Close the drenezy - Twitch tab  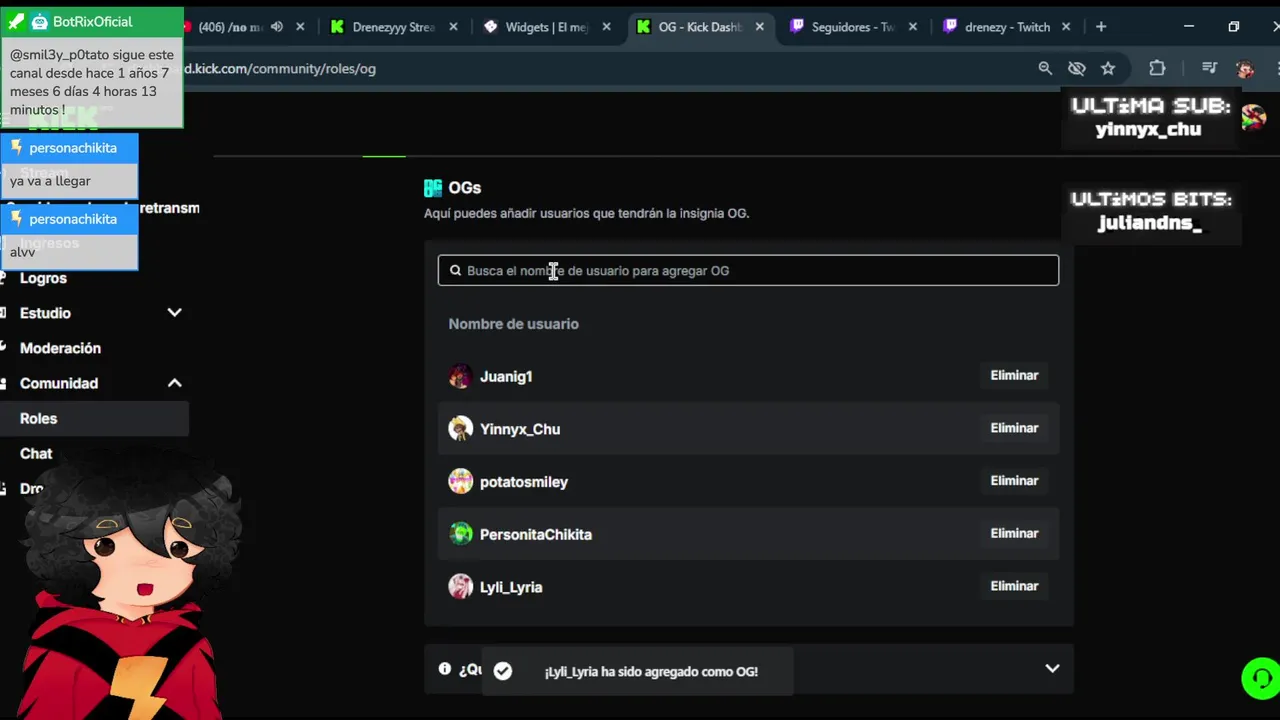[1066, 27]
